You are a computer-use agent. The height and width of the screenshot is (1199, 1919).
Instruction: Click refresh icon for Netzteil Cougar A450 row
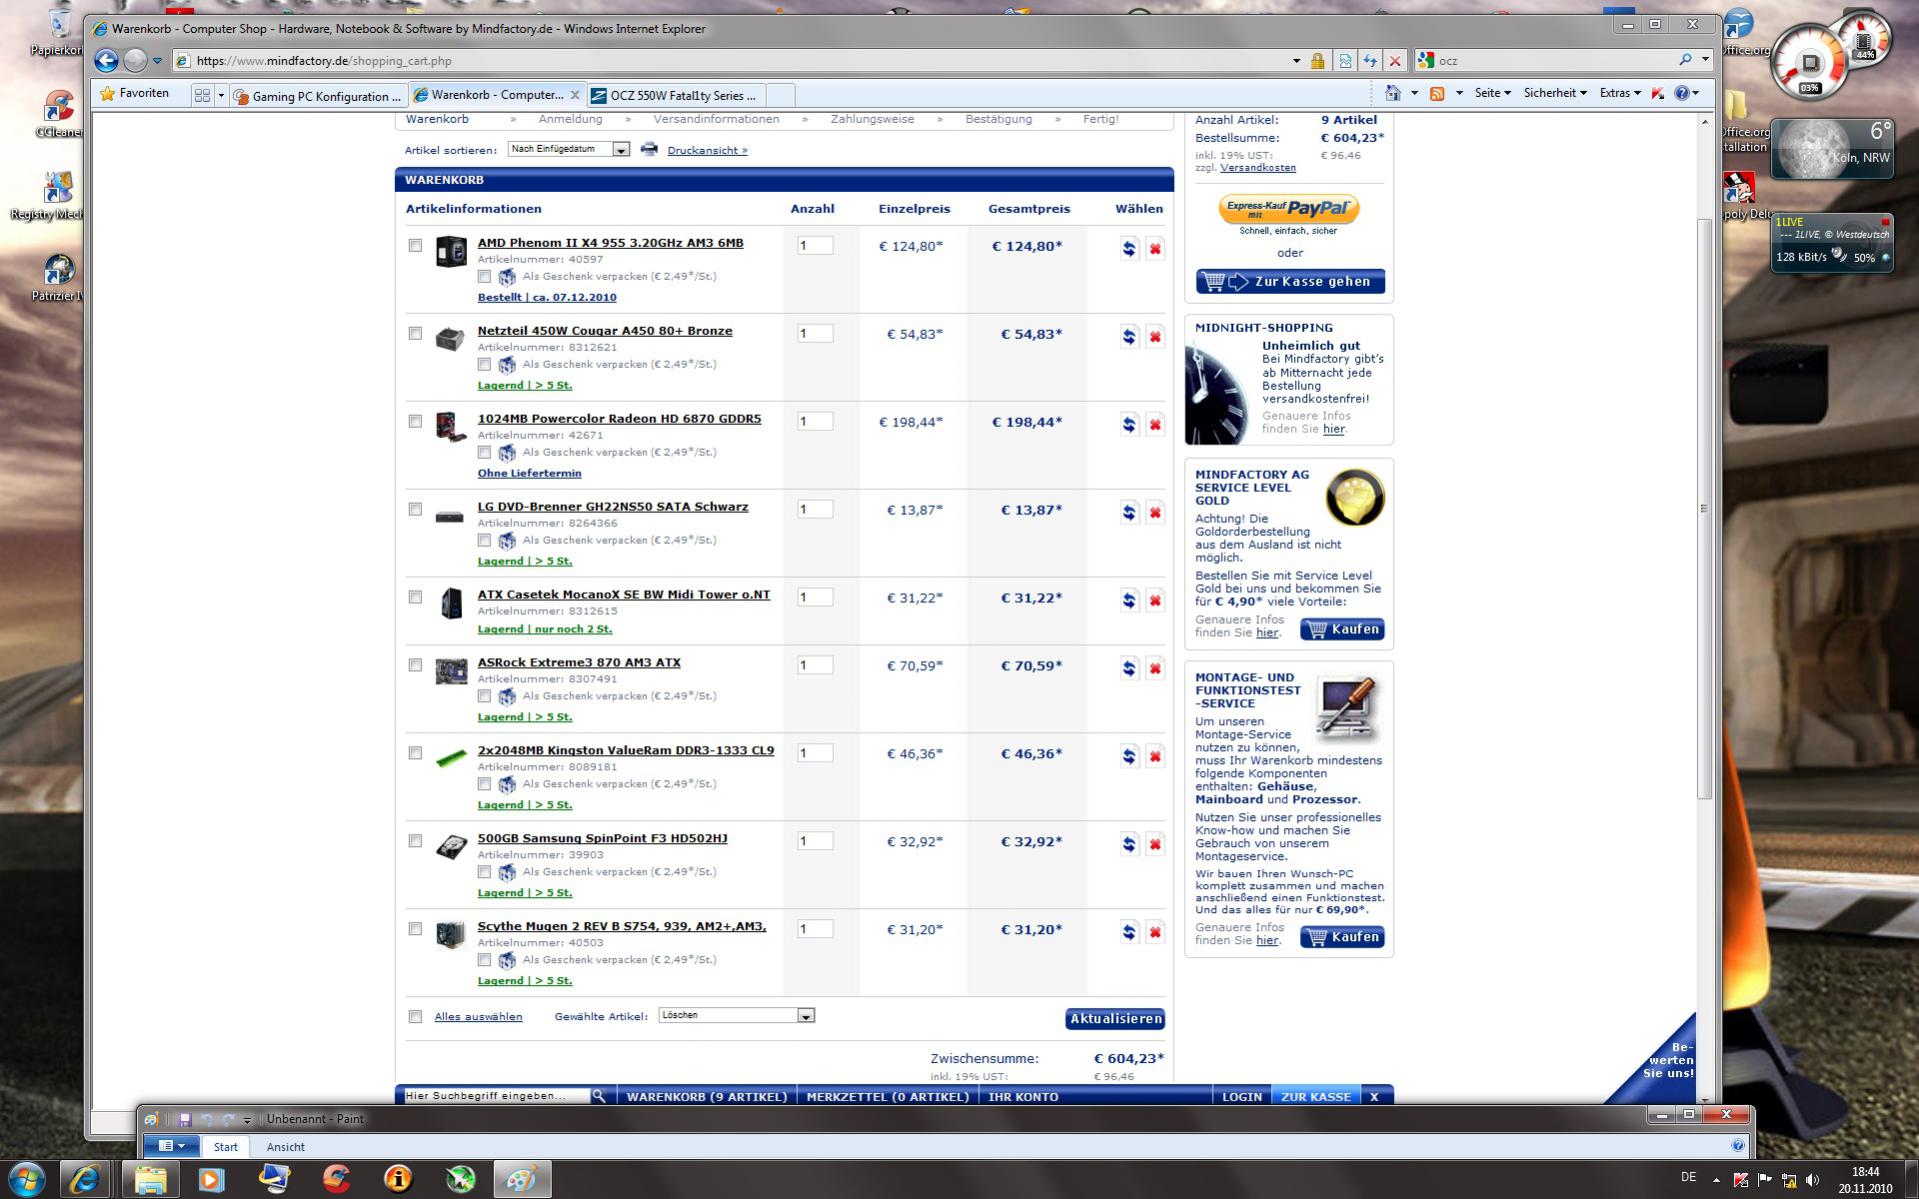(1129, 337)
